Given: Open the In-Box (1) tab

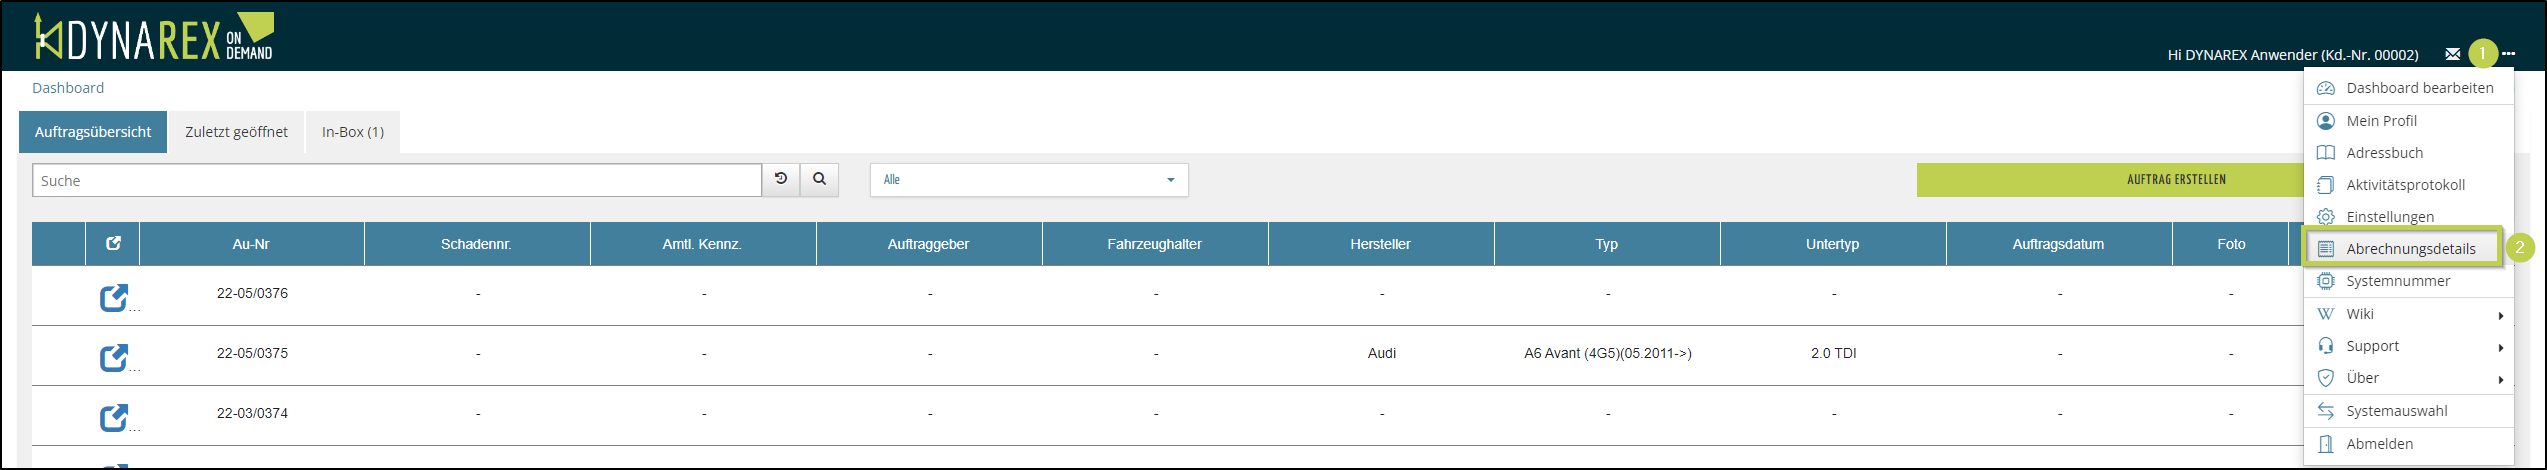Looking at the screenshot, I should [352, 132].
